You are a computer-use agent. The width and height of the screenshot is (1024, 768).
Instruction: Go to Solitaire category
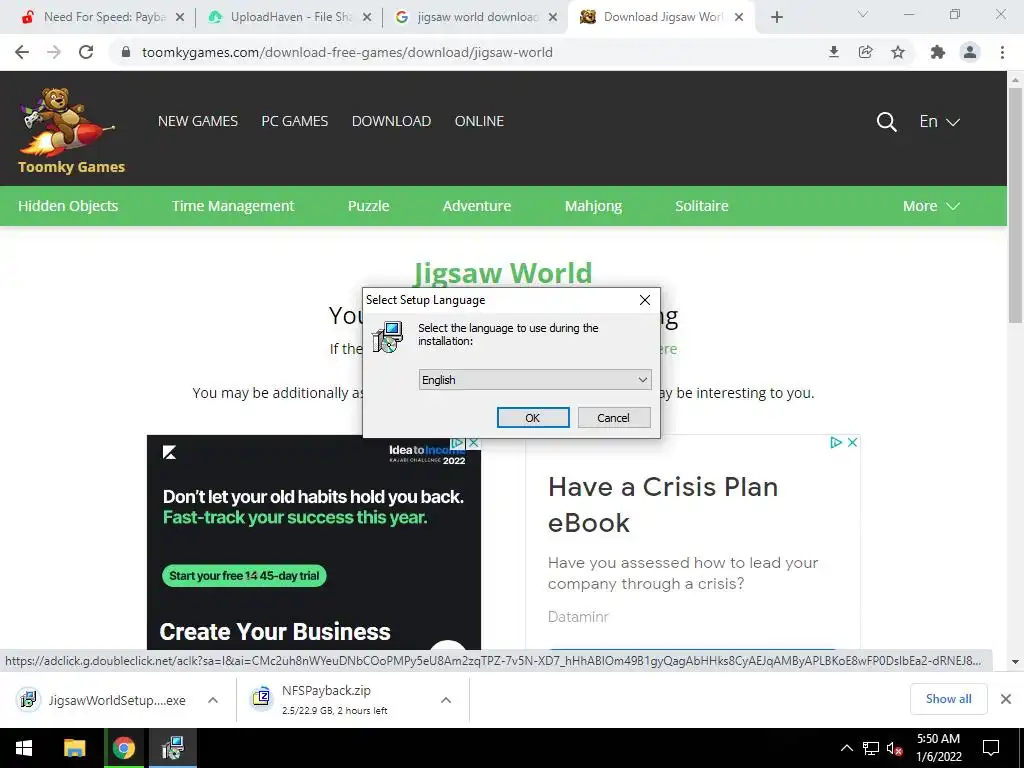point(701,206)
